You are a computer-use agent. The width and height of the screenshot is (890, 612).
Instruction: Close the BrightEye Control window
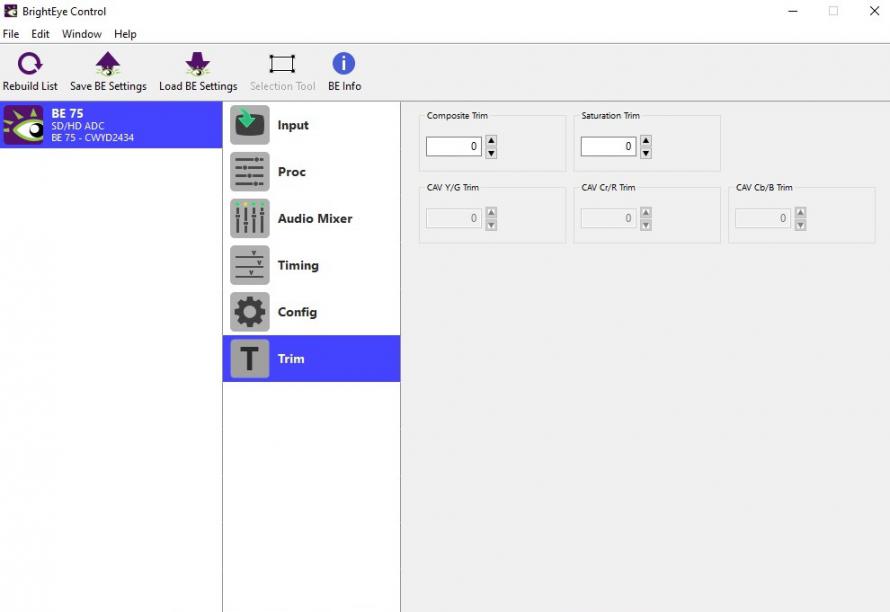(874, 11)
